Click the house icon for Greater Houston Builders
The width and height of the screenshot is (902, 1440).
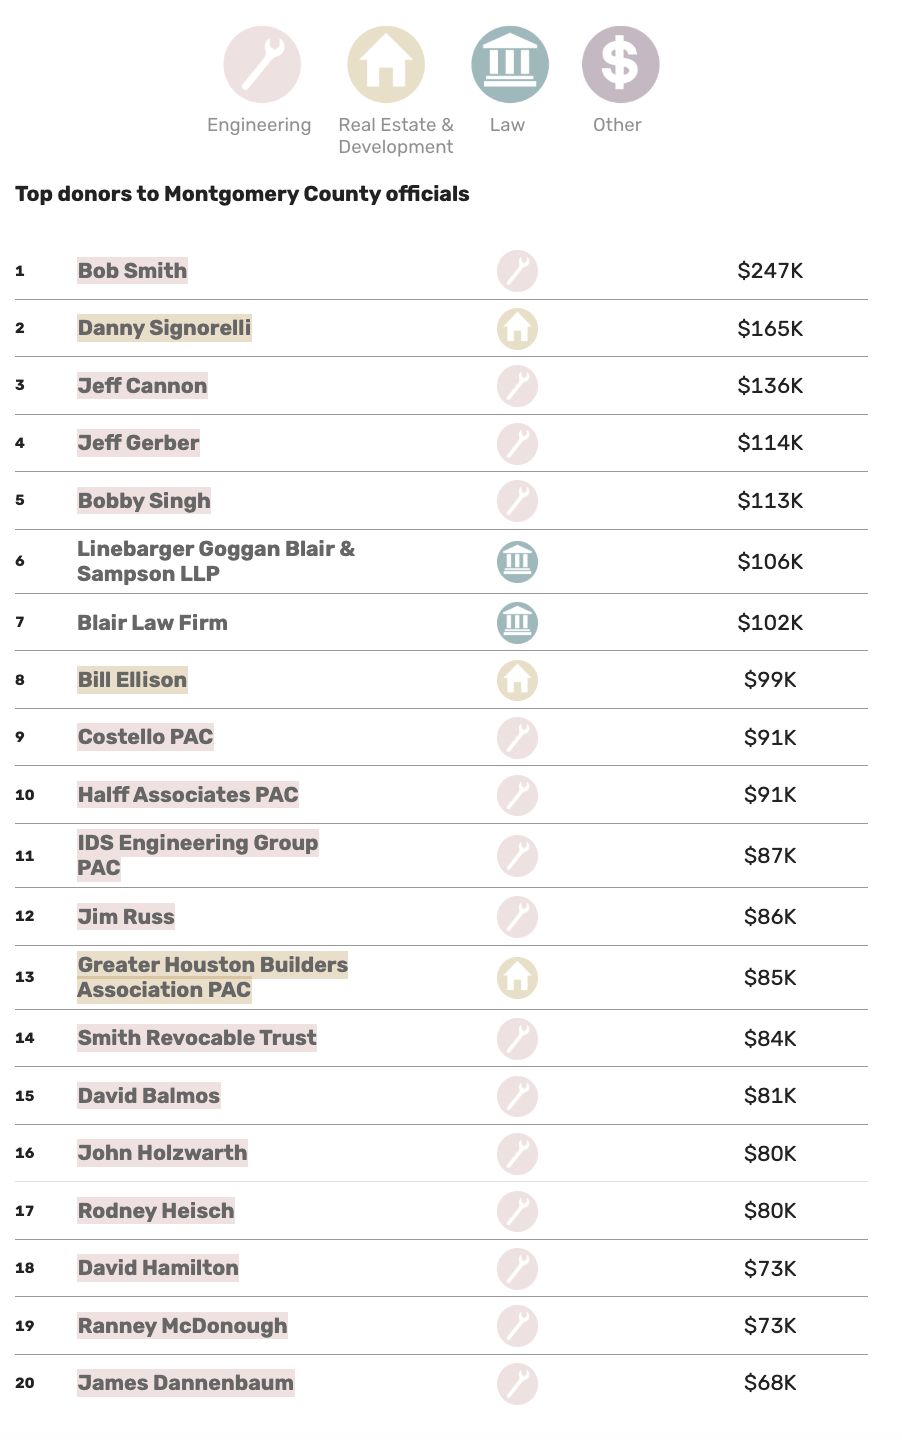pos(517,978)
